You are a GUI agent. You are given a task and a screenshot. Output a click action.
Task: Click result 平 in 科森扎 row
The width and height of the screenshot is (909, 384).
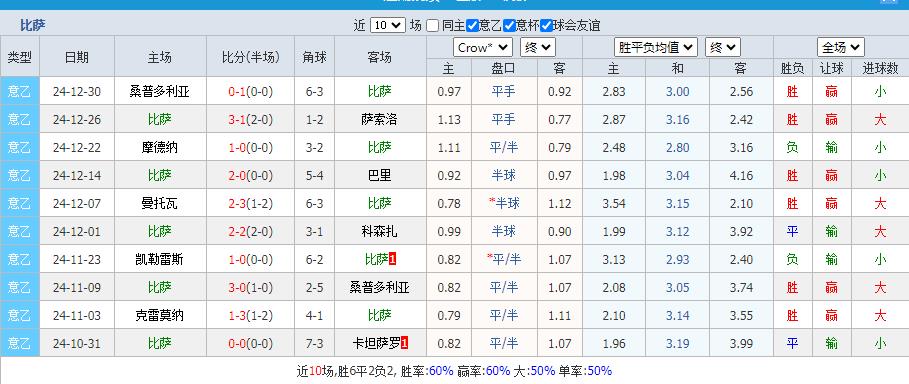tap(792, 231)
